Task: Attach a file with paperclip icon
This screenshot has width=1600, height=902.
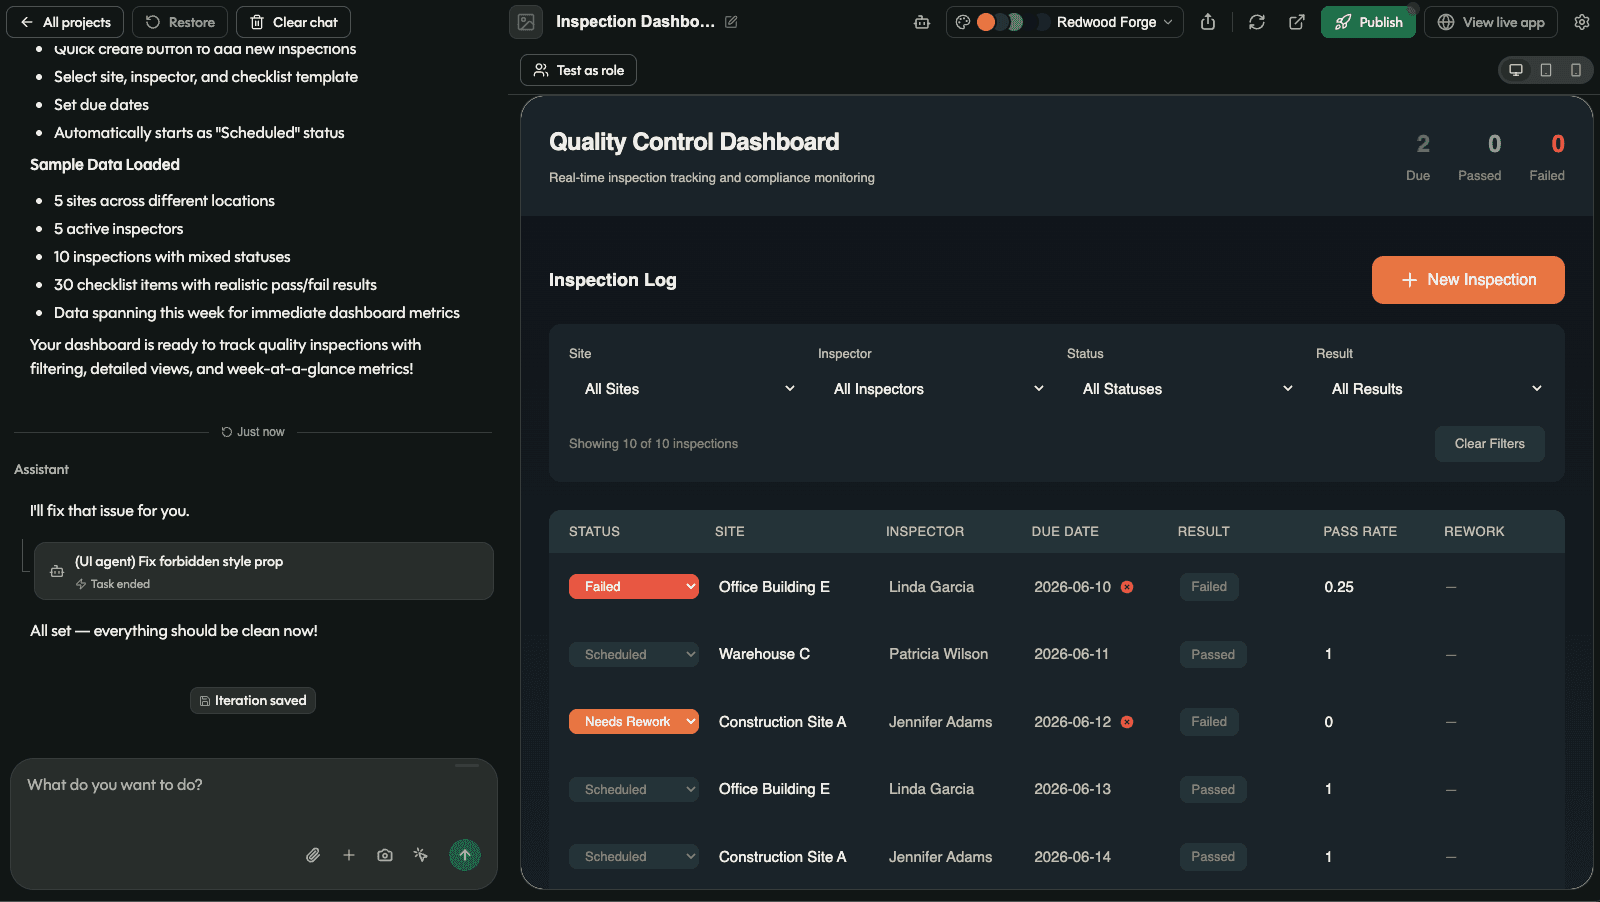Action: pos(313,855)
